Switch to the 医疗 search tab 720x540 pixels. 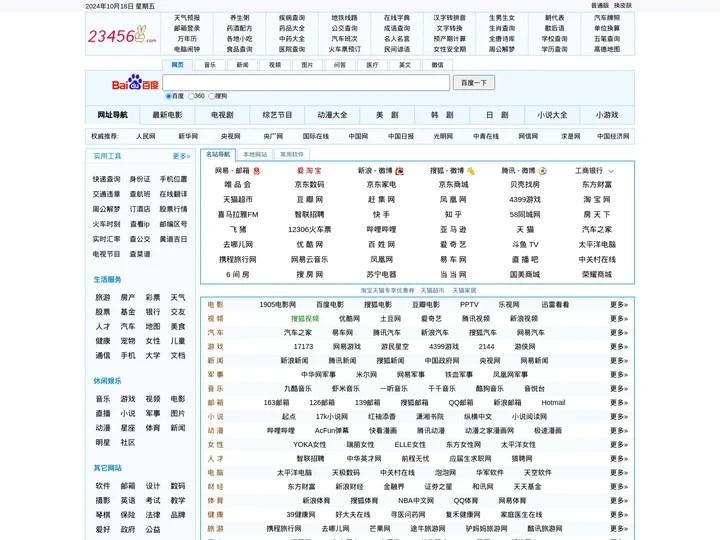click(372, 65)
